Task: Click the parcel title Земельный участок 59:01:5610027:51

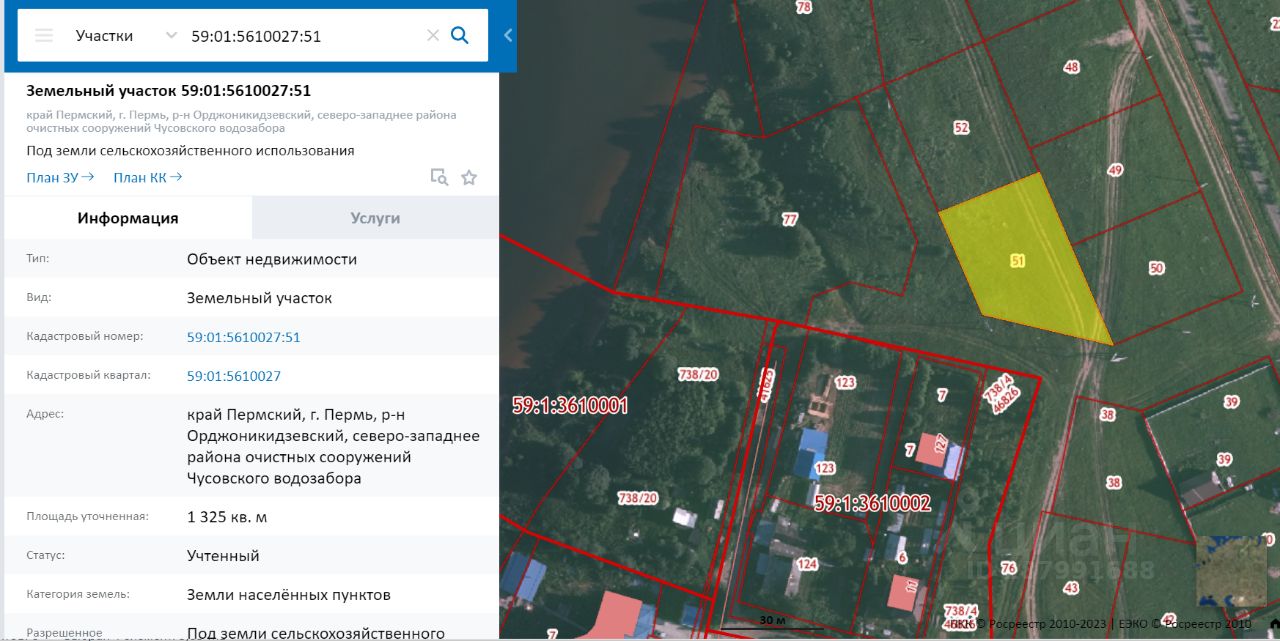Action: (x=168, y=90)
